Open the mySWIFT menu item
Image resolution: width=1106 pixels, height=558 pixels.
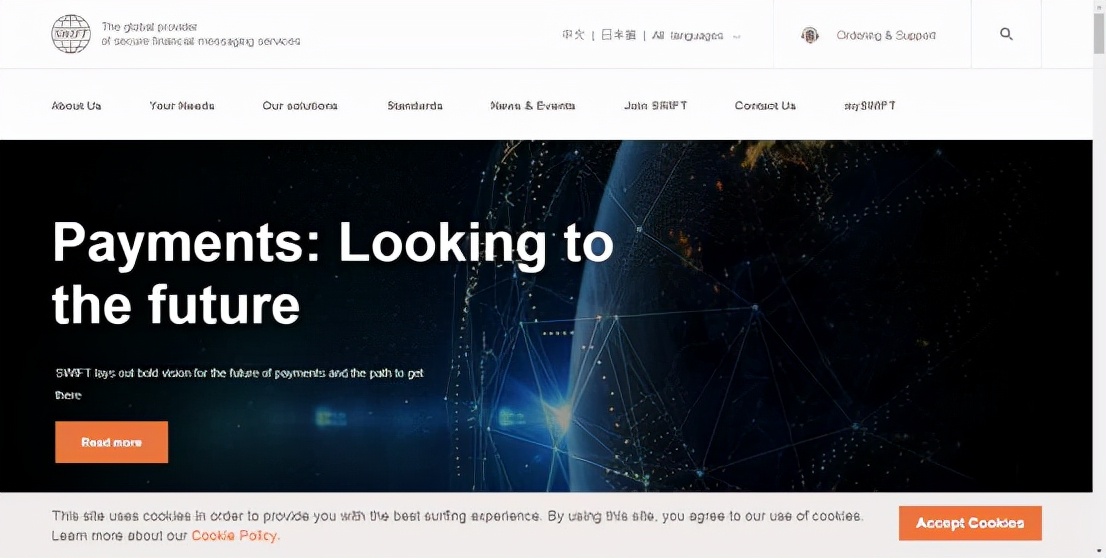[x=870, y=106]
